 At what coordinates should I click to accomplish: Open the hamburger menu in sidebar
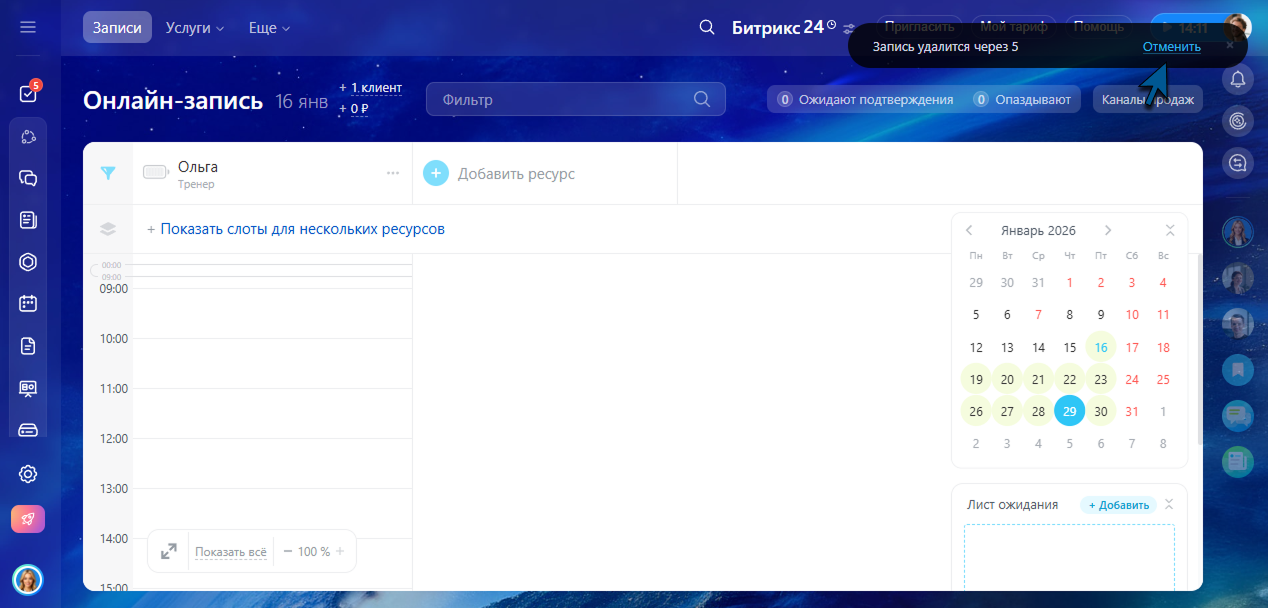coord(28,27)
